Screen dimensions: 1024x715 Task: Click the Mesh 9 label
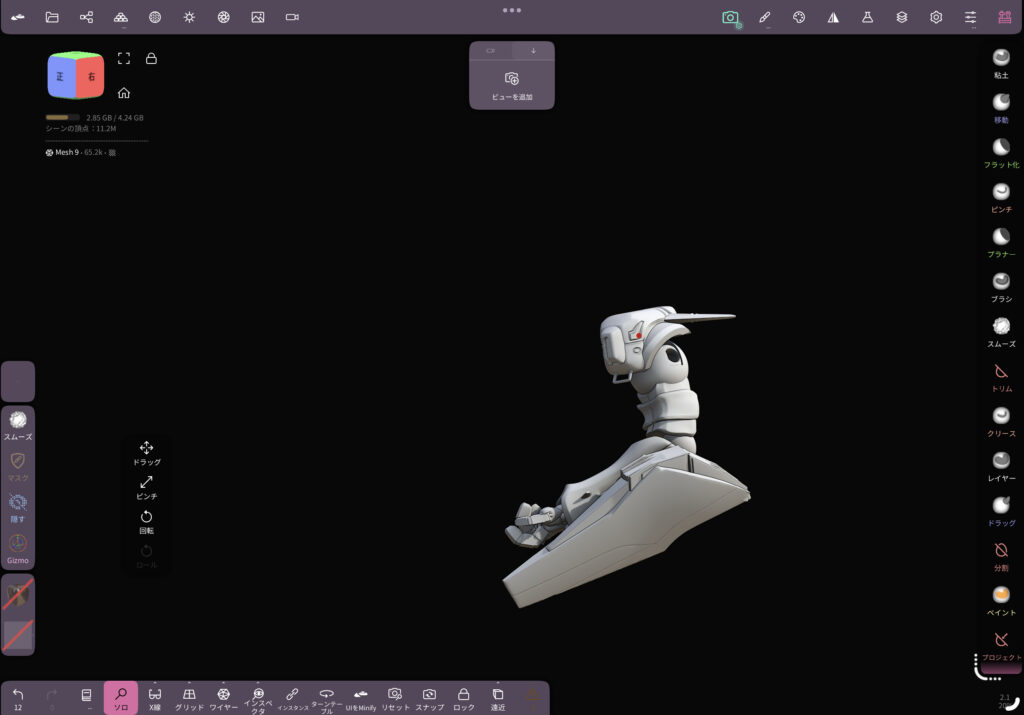(x=67, y=152)
